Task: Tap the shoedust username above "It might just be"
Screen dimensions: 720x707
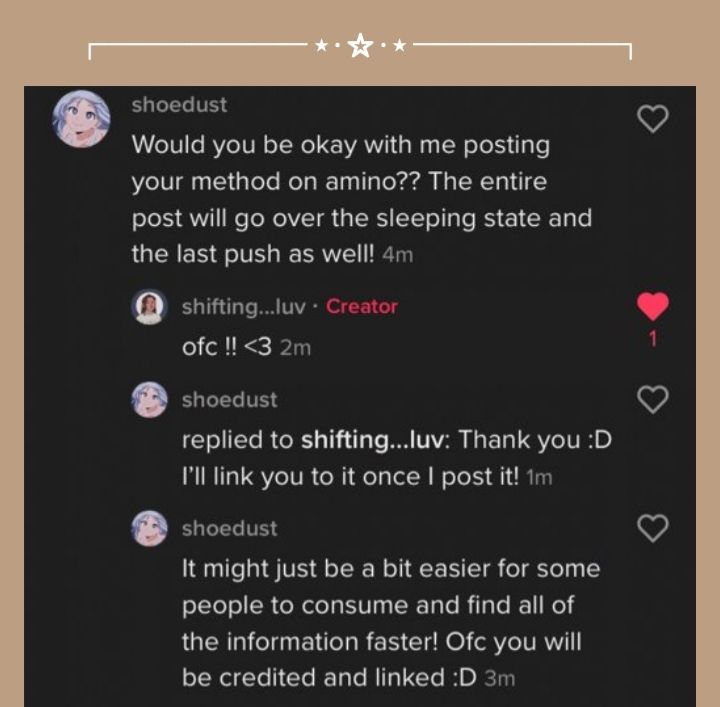Action: pos(229,528)
